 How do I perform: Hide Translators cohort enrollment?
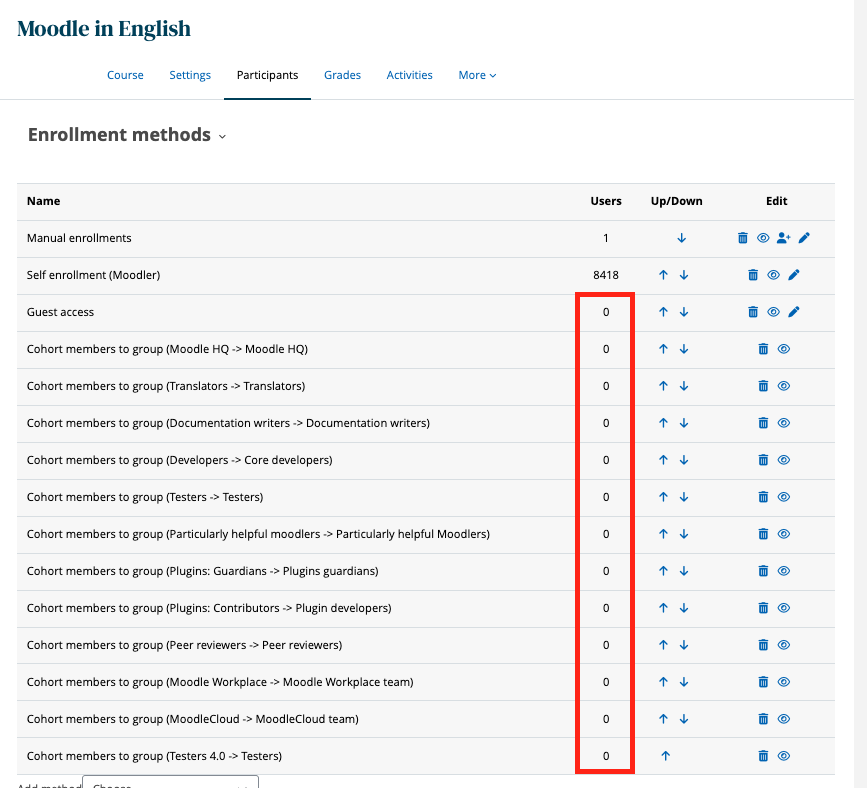click(x=784, y=386)
